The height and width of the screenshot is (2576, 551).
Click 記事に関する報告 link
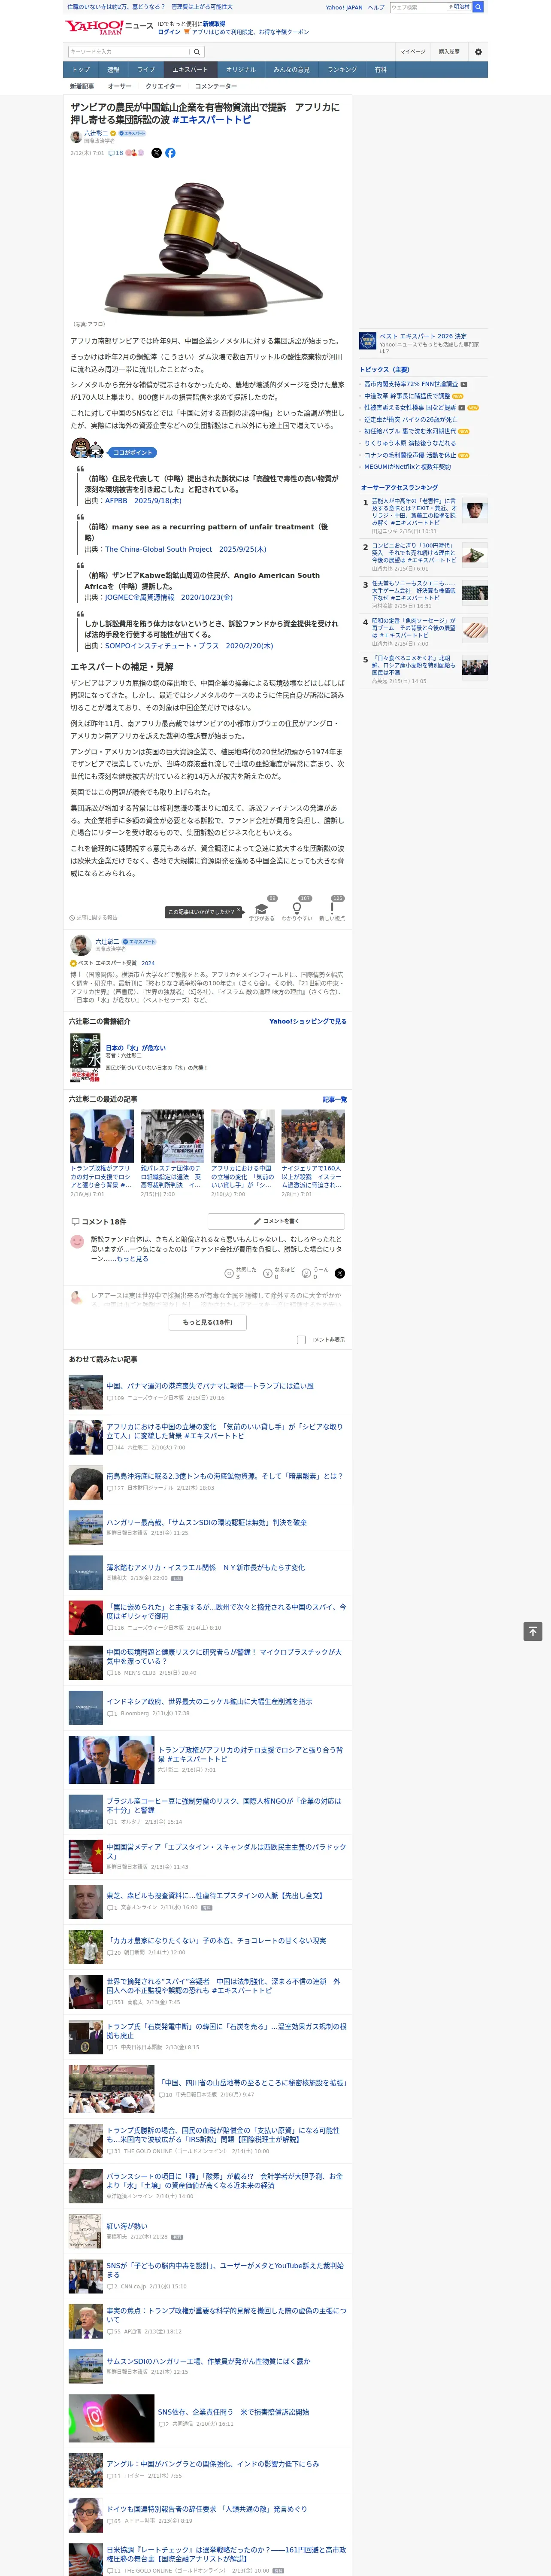click(x=94, y=917)
